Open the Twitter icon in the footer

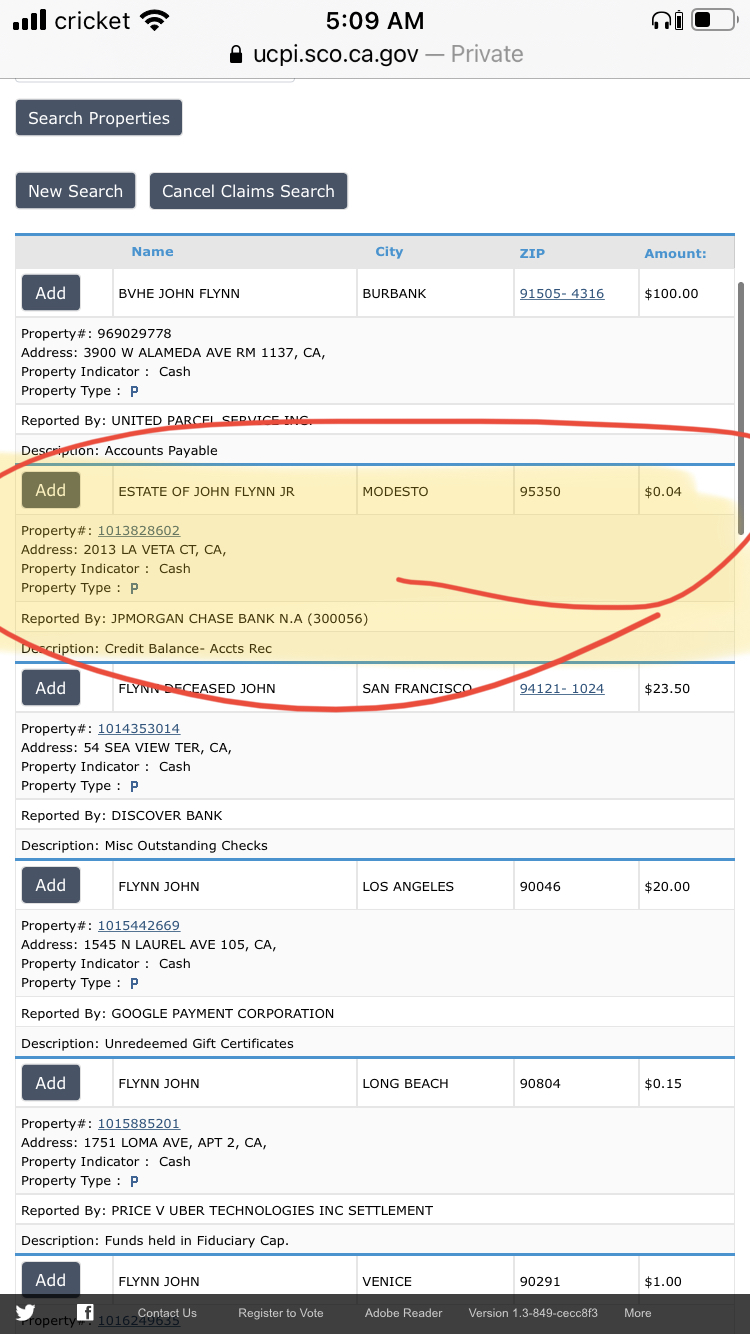[25, 1313]
